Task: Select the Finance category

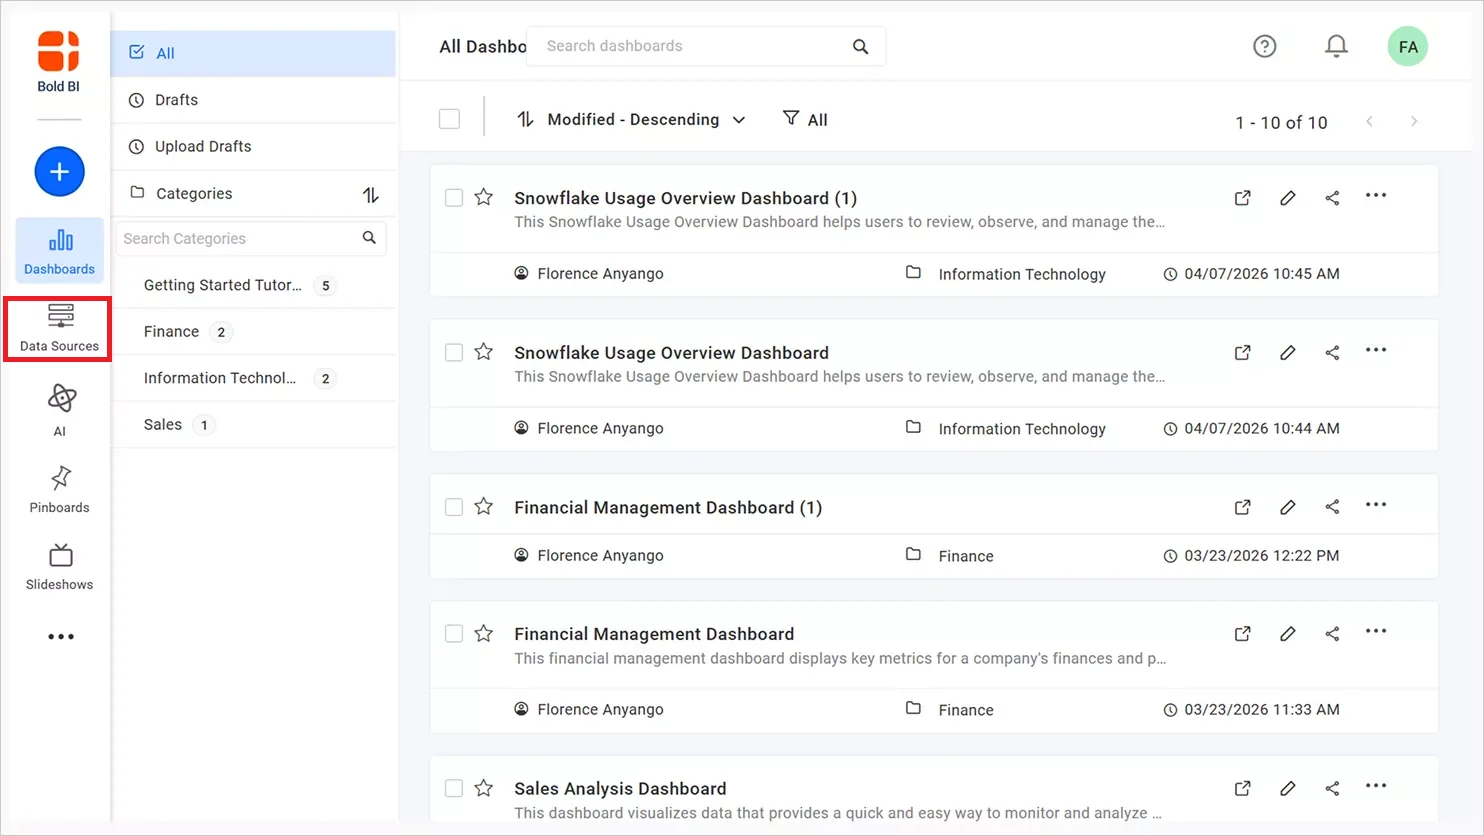Action: click(254, 331)
